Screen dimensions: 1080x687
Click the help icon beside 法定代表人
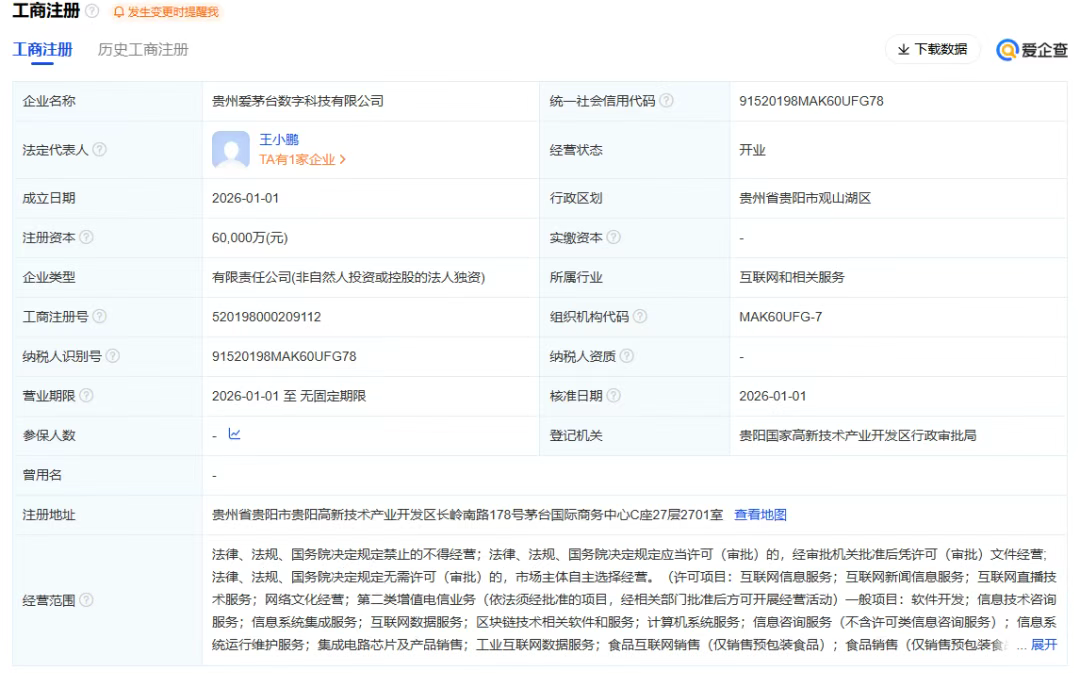tap(99, 150)
